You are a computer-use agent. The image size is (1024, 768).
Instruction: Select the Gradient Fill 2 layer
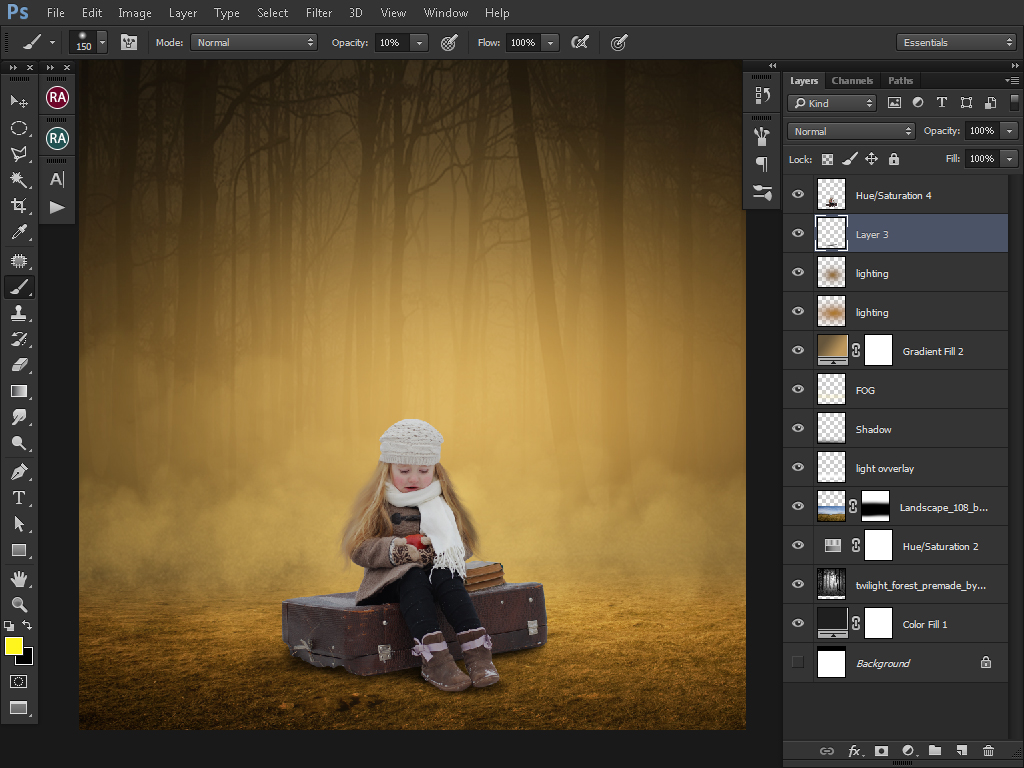coord(932,351)
